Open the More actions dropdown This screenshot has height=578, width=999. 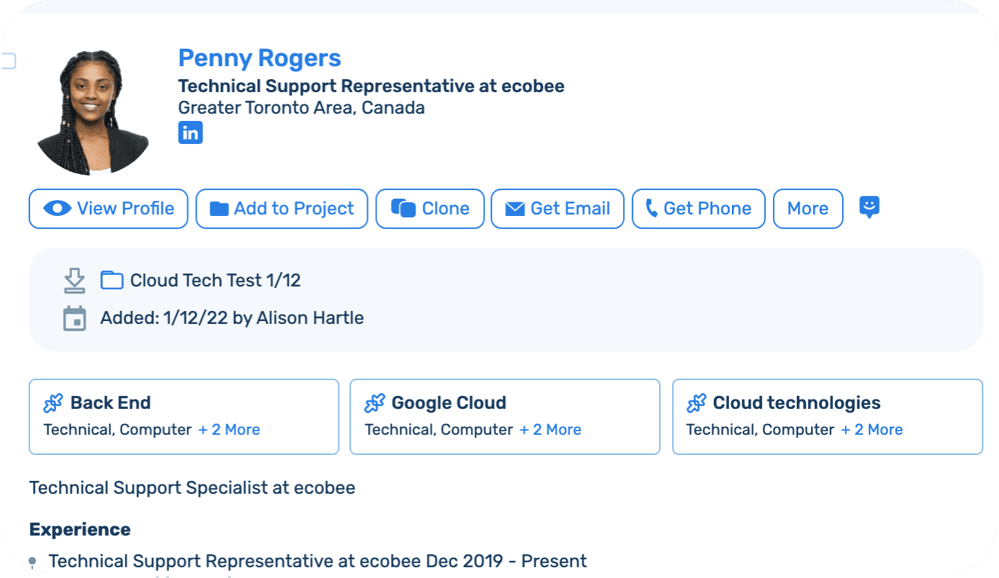tap(807, 209)
